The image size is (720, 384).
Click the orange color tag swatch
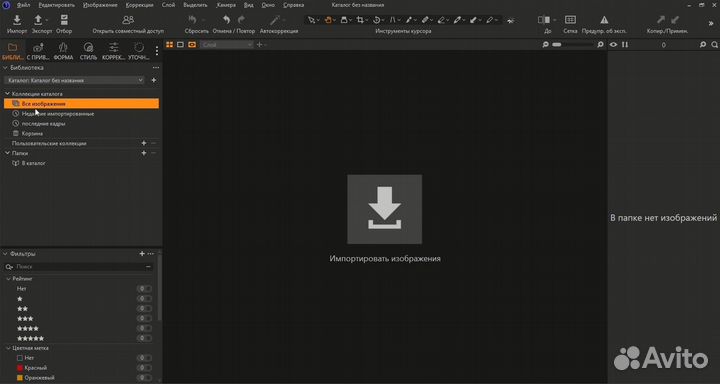click(20, 378)
